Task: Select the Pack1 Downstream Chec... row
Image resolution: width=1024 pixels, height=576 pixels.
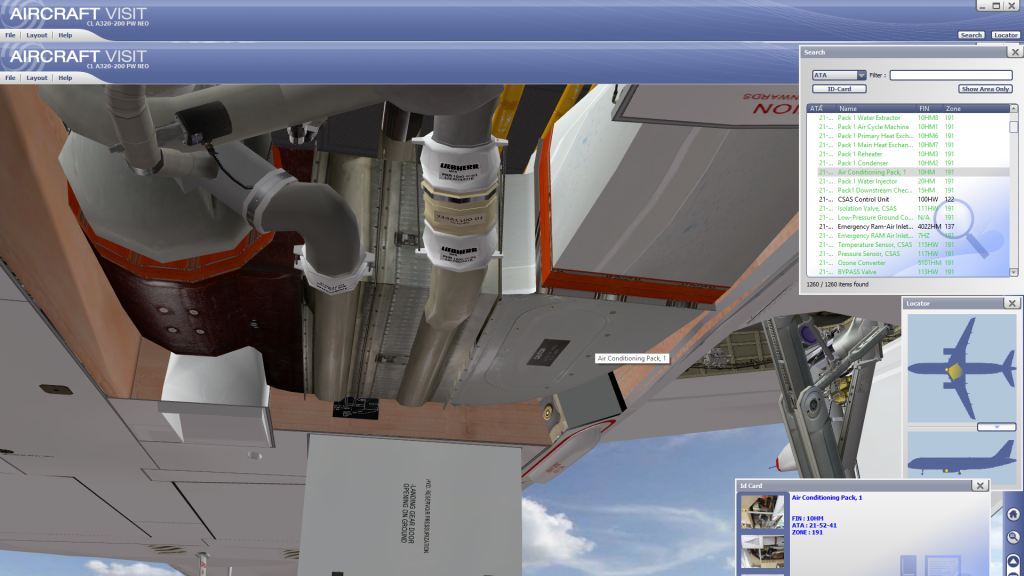Action: pos(908,191)
